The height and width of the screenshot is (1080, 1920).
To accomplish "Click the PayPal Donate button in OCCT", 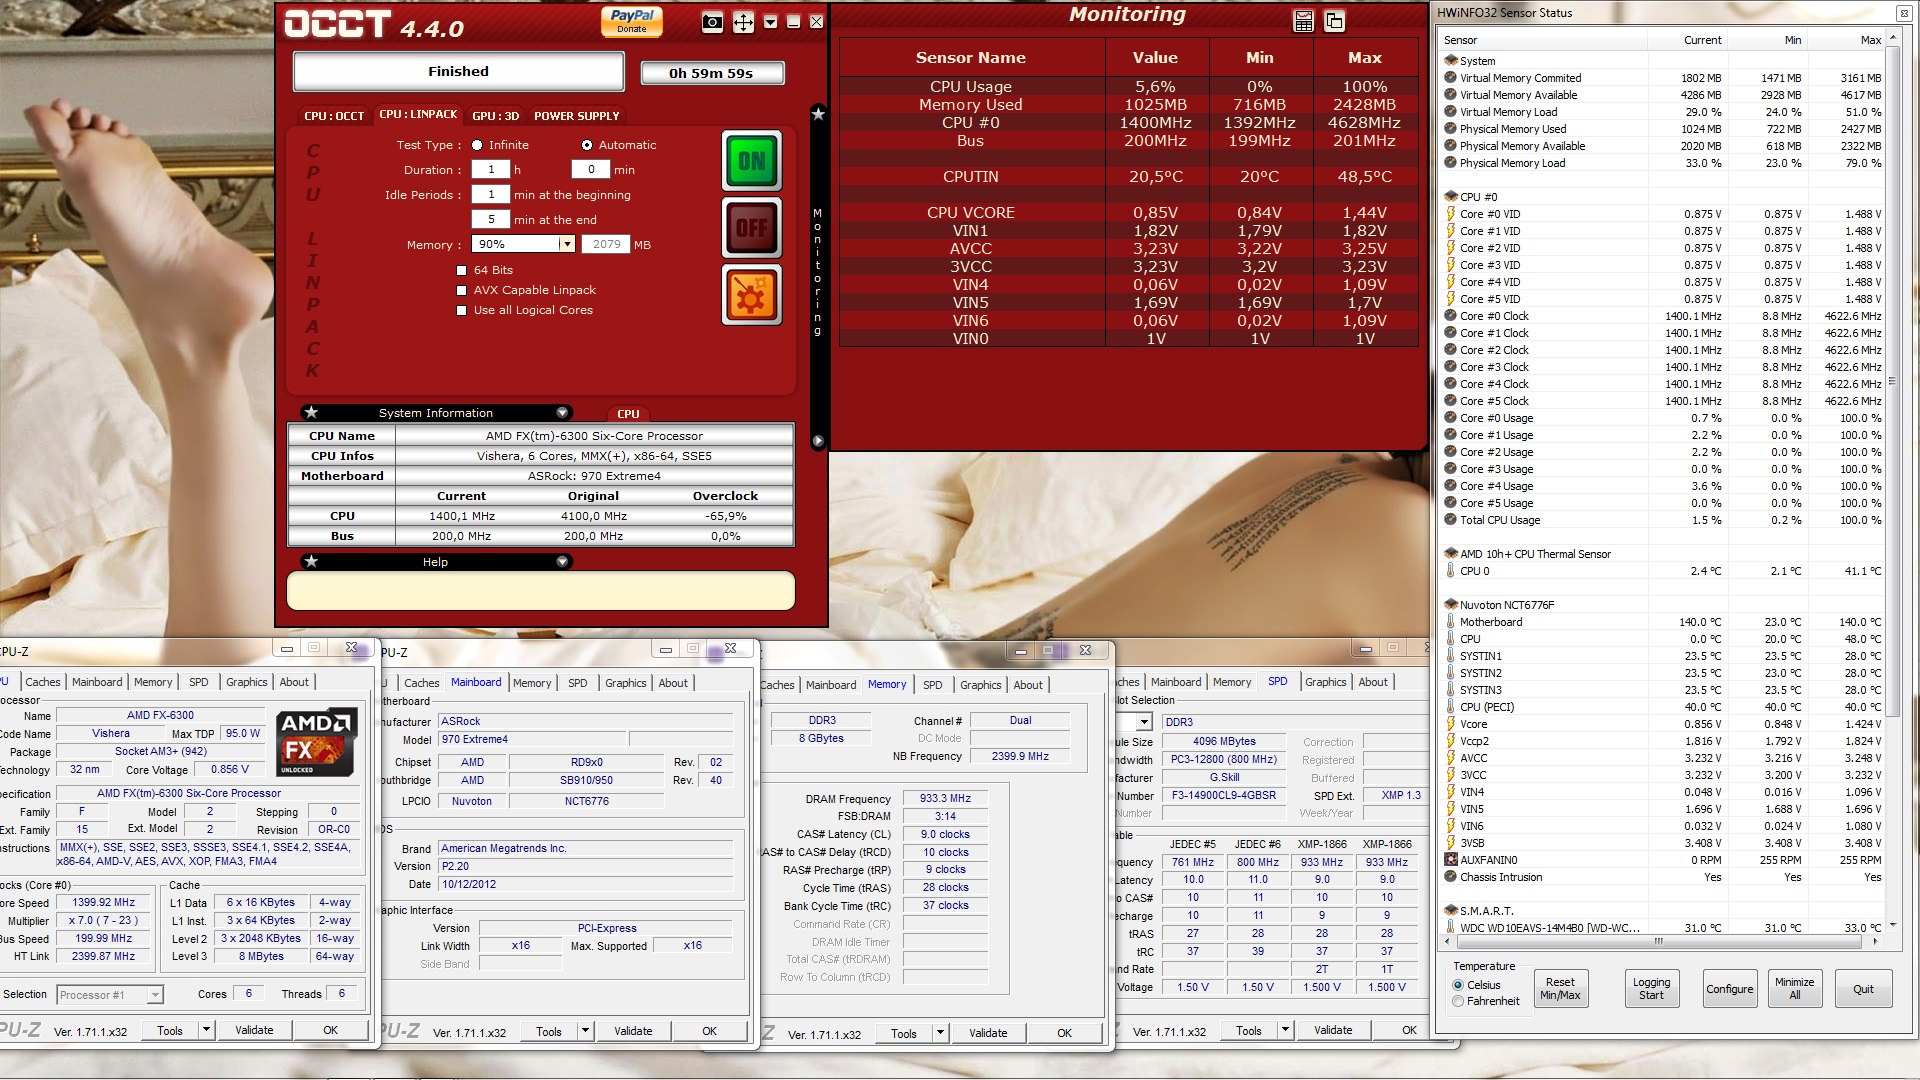I will pyautogui.click(x=632, y=21).
